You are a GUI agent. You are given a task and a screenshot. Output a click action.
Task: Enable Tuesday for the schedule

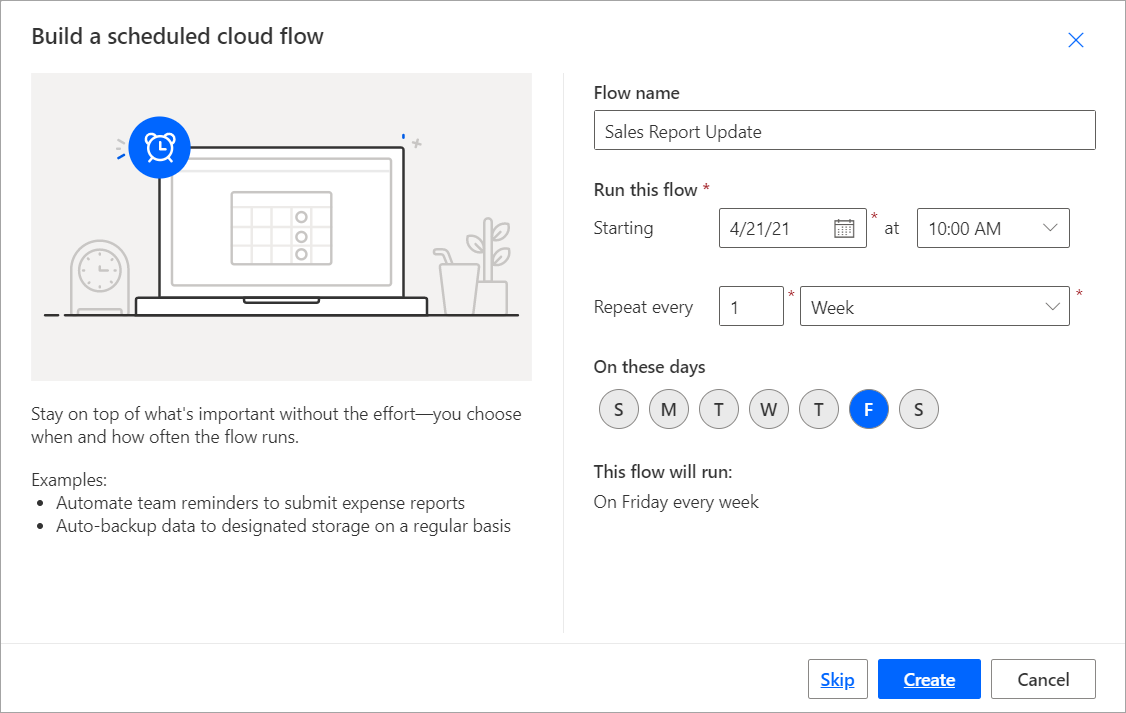[718, 409]
